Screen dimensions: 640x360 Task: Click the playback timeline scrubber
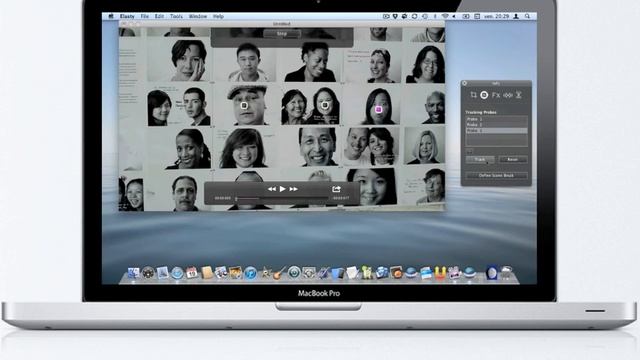point(282,198)
